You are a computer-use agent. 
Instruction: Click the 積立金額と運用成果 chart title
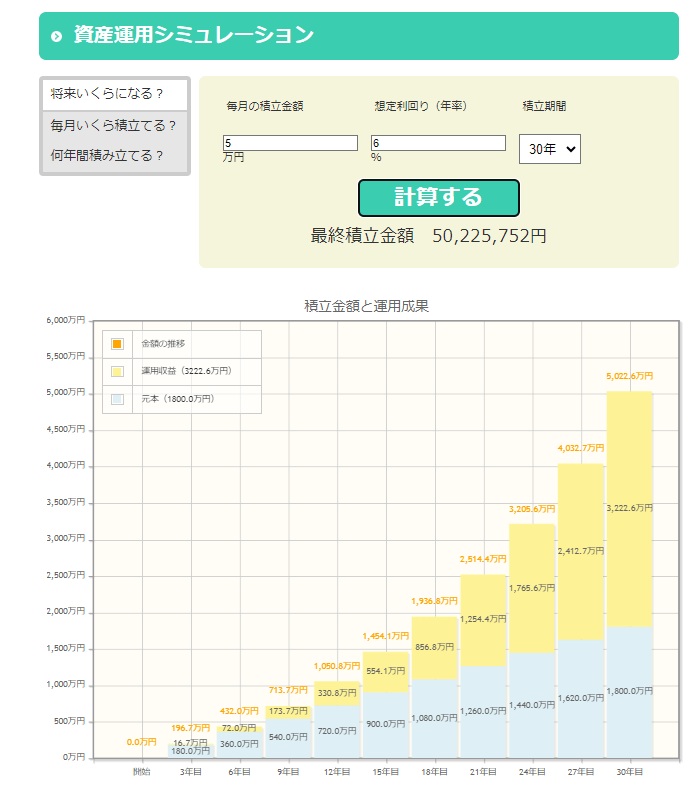[367, 306]
